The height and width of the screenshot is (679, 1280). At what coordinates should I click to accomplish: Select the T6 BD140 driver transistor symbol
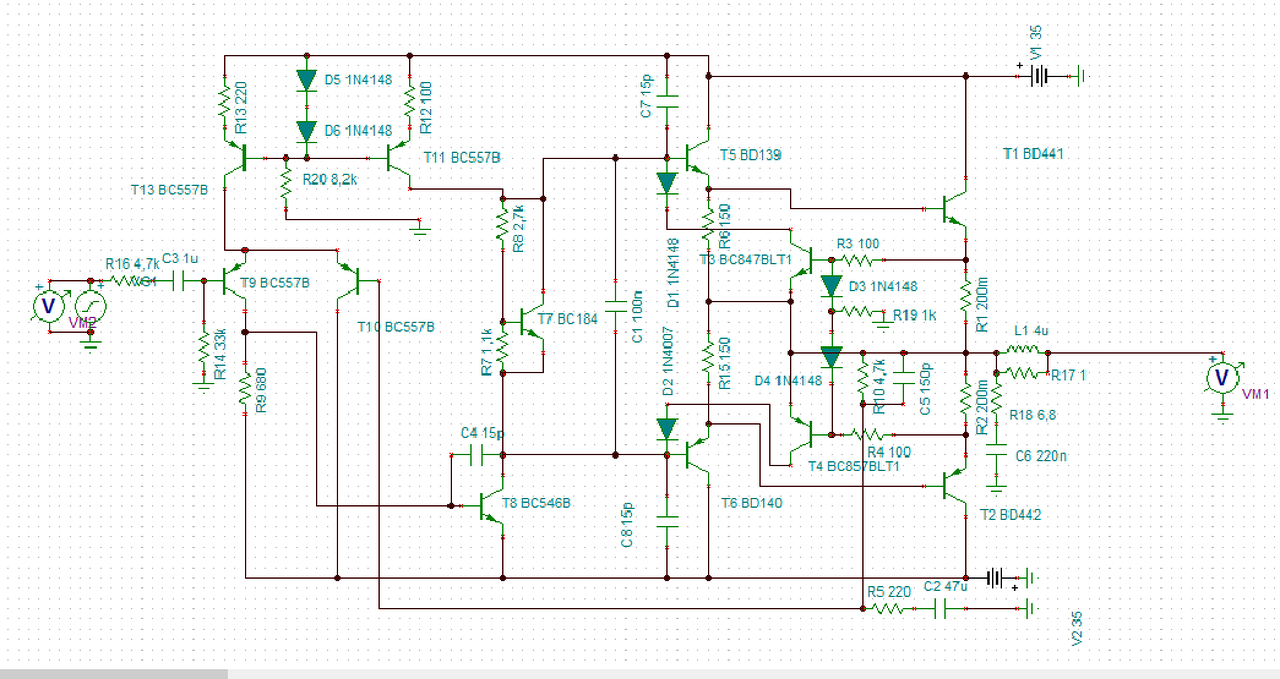pyautogui.click(x=696, y=455)
